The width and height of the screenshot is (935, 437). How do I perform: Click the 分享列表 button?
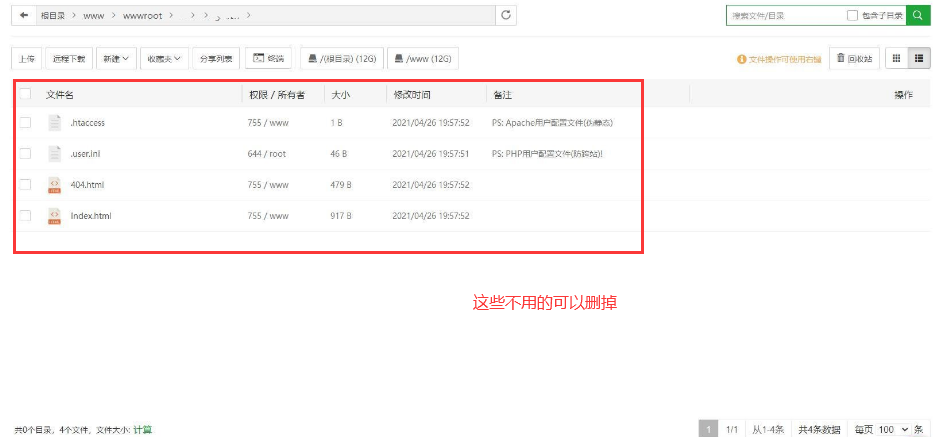click(216, 58)
